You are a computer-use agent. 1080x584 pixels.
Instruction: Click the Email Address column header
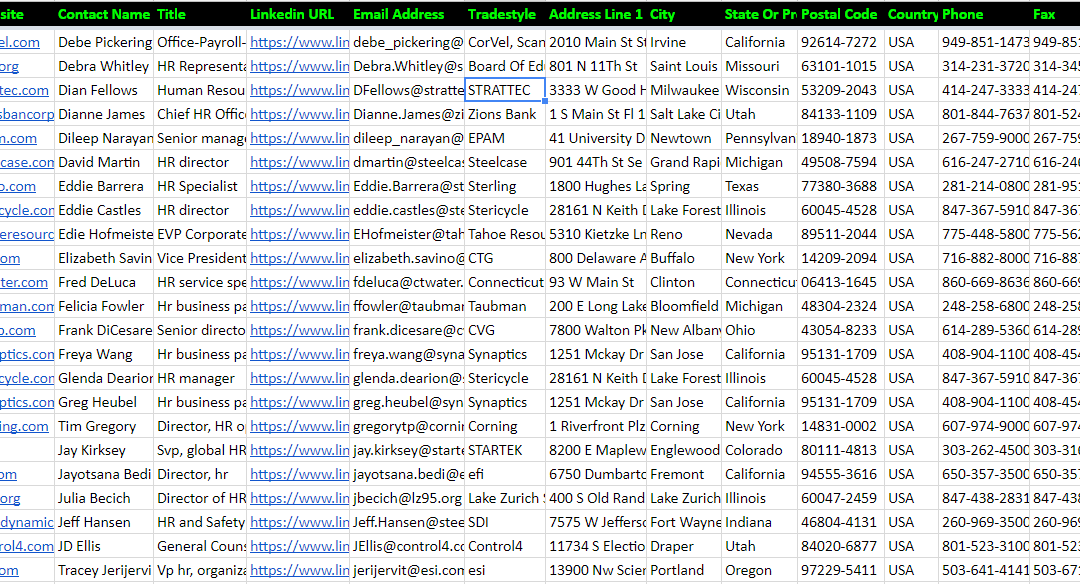click(x=407, y=14)
